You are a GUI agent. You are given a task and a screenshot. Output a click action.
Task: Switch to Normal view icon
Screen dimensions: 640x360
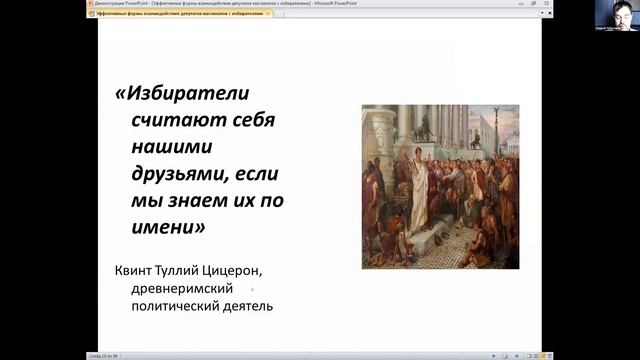pos(529,356)
